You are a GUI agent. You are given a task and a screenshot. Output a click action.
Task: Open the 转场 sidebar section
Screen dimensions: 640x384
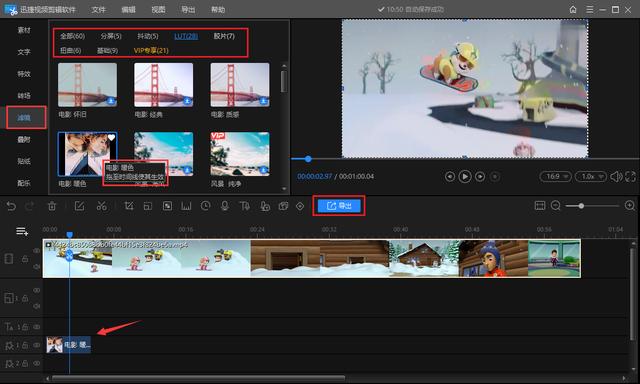24,95
